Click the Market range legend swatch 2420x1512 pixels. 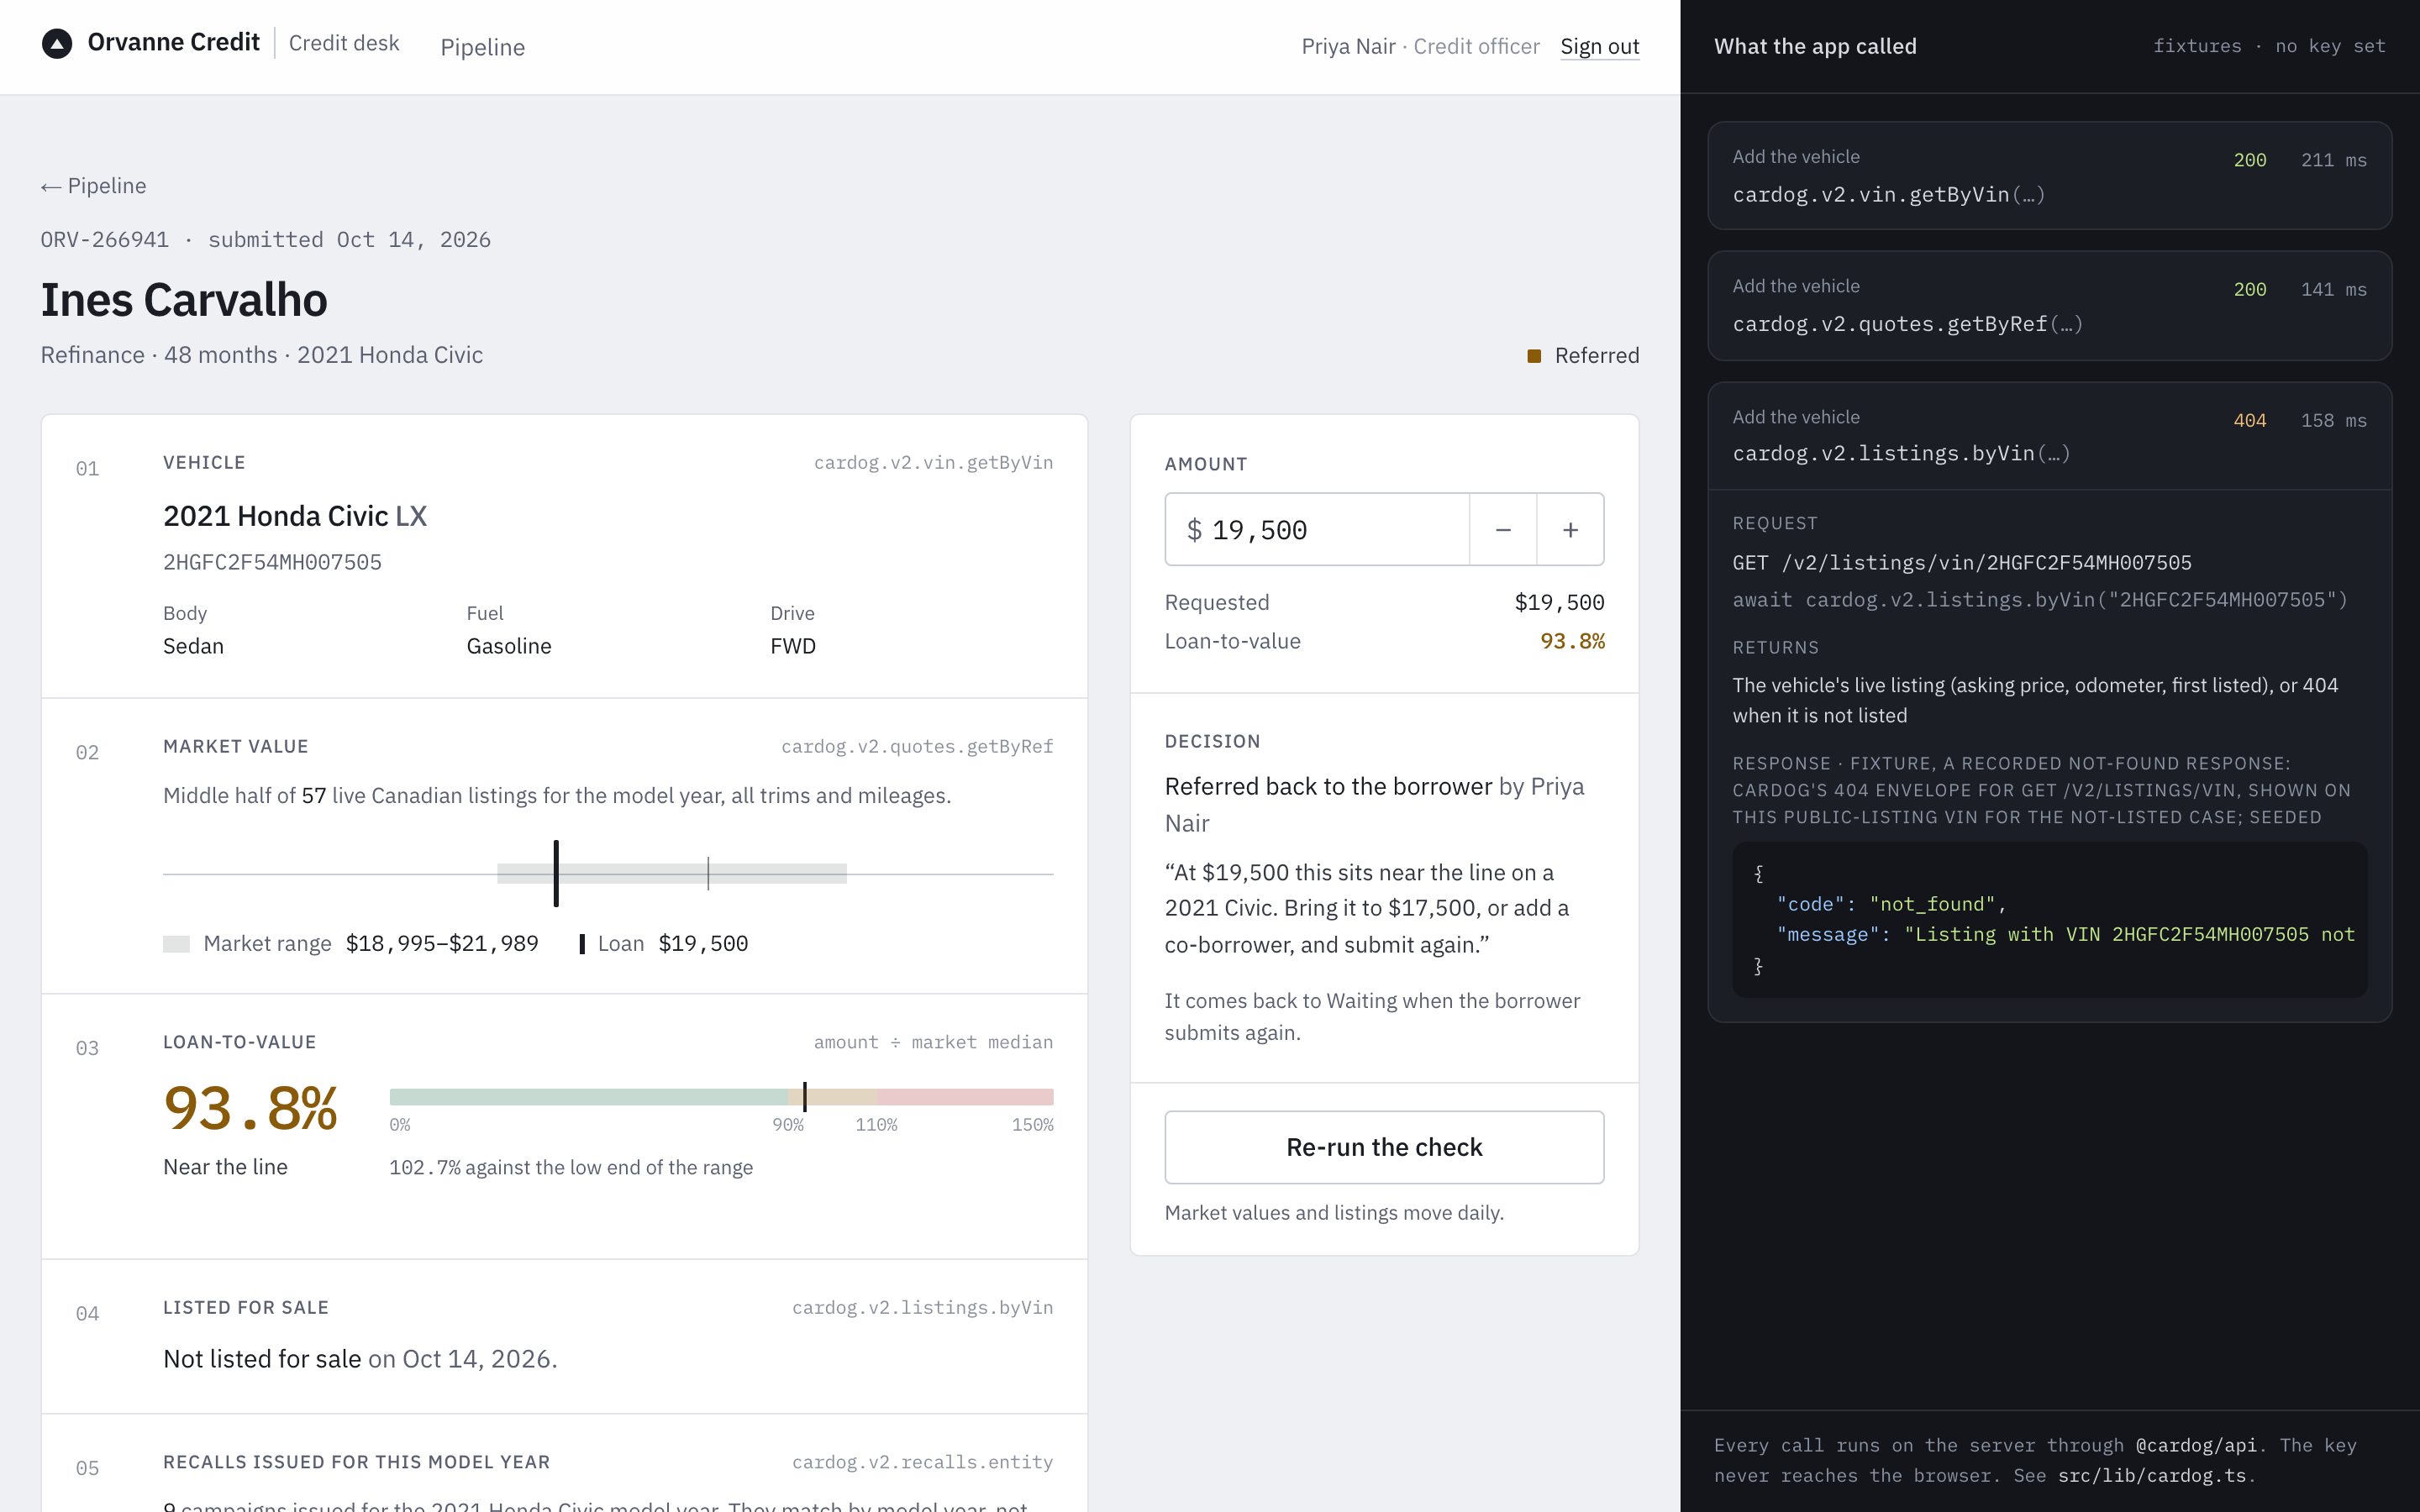(176, 944)
